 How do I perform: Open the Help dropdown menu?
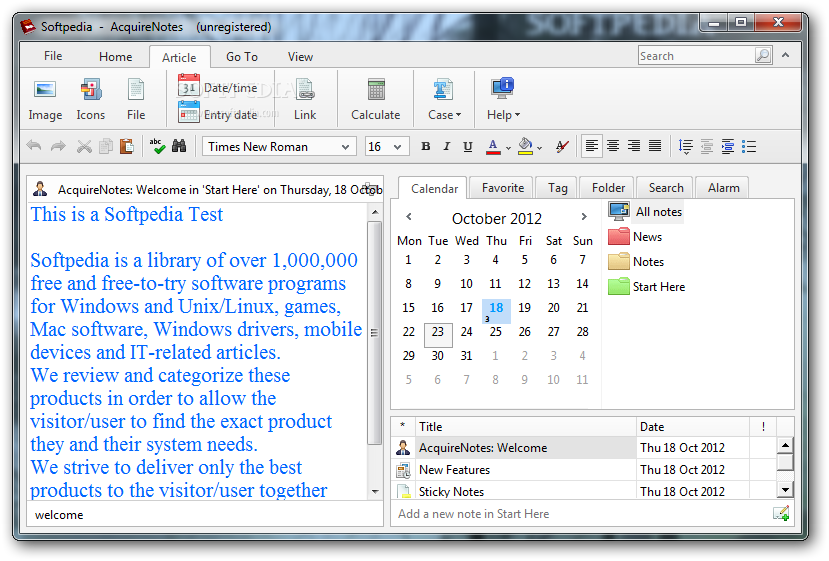(503, 99)
